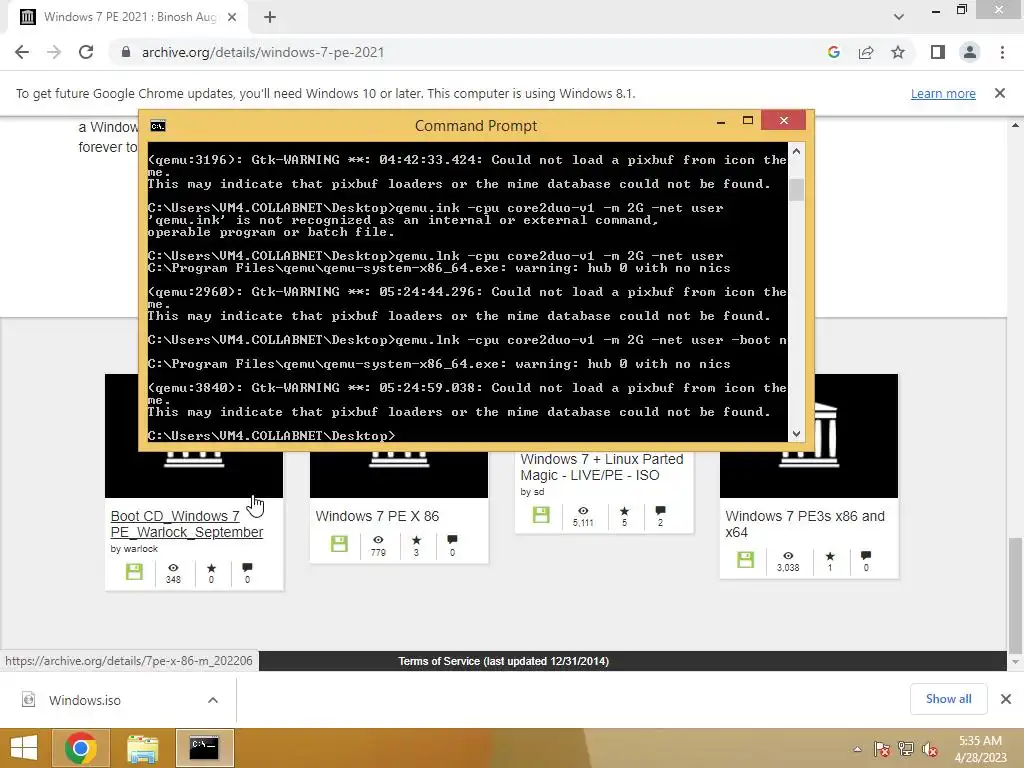Click the 'by warlock' author text
The image size is (1024, 768).
click(x=134, y=549)
